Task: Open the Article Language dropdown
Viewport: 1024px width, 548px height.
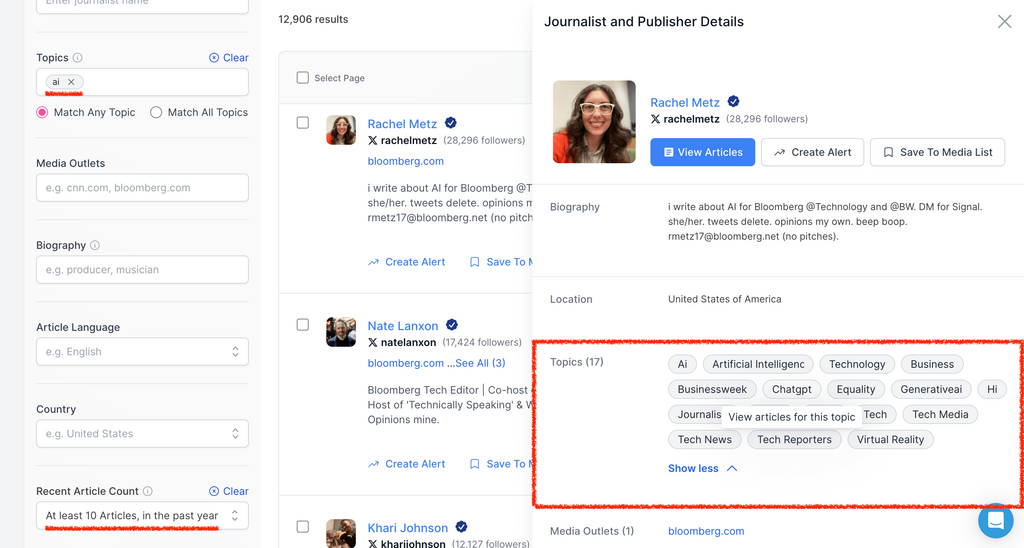Action: tap(142, 352)
